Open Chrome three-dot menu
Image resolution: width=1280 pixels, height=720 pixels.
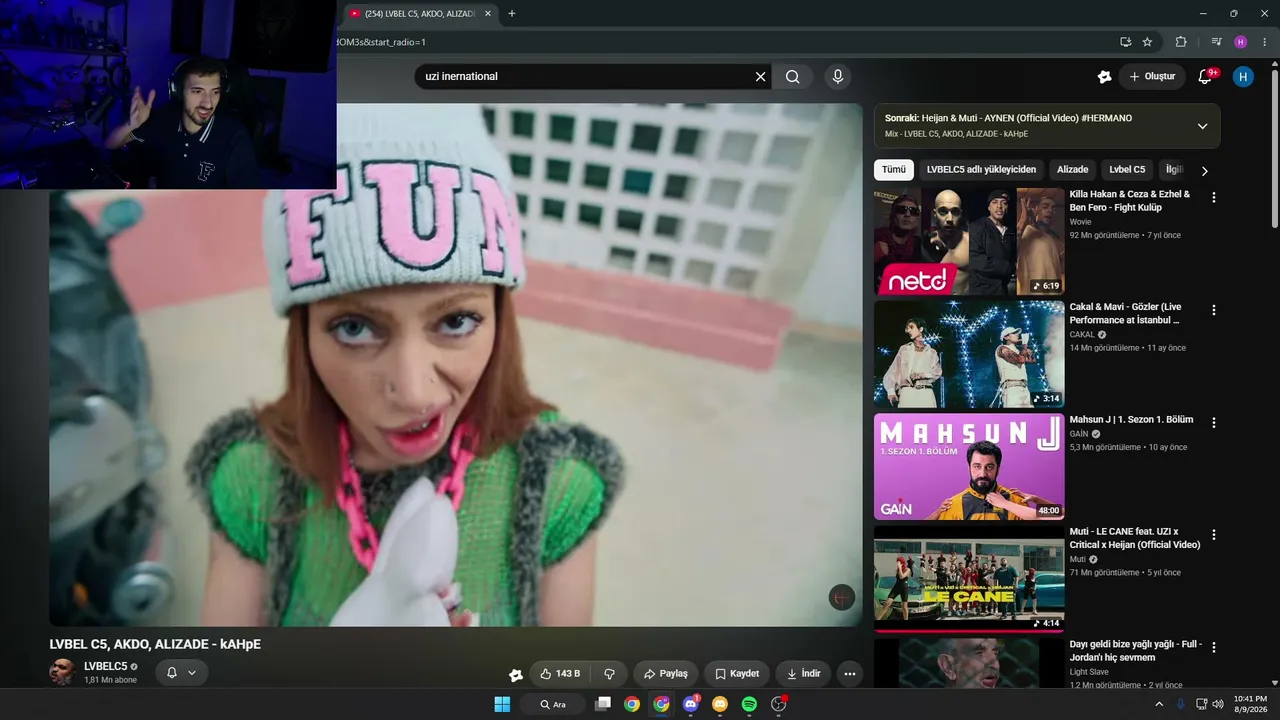pos(1264,42)
